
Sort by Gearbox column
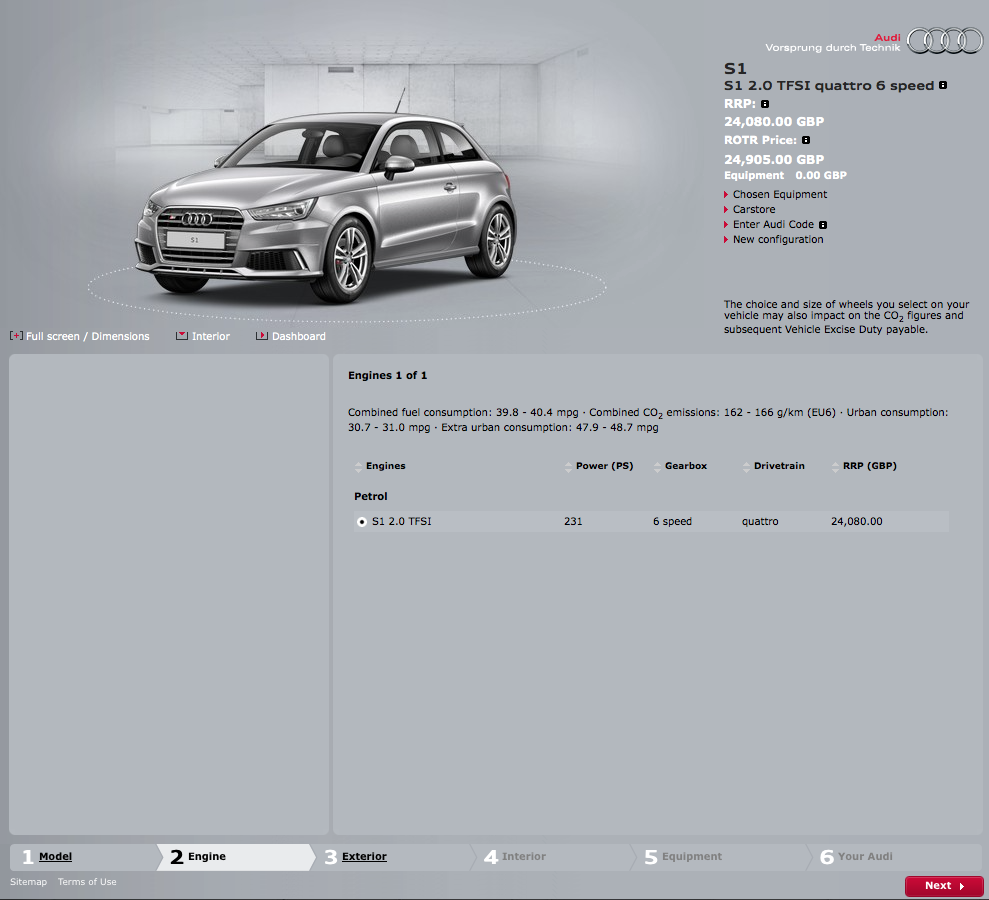(x=658, y=467)
